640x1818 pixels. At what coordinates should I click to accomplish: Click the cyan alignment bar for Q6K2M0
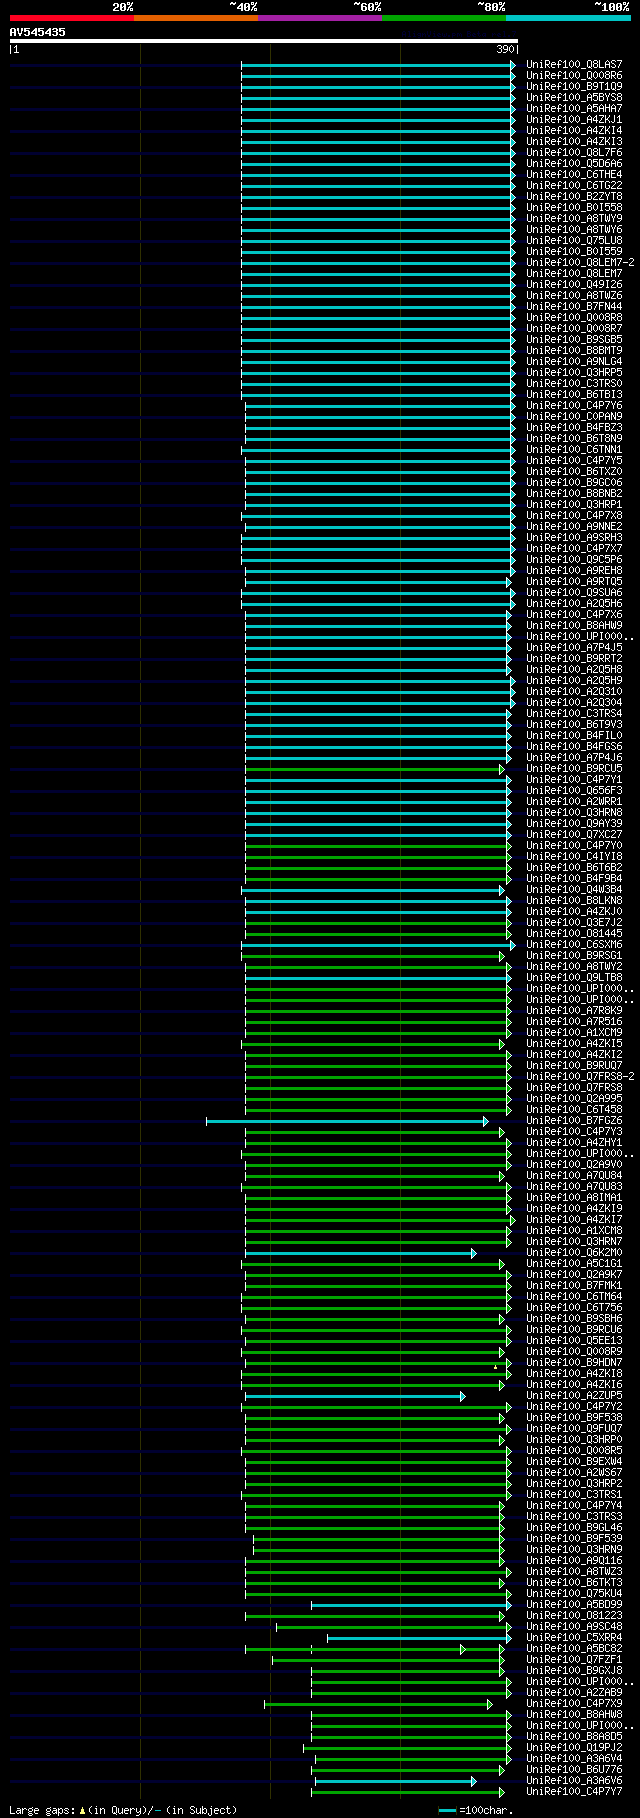361,1253
